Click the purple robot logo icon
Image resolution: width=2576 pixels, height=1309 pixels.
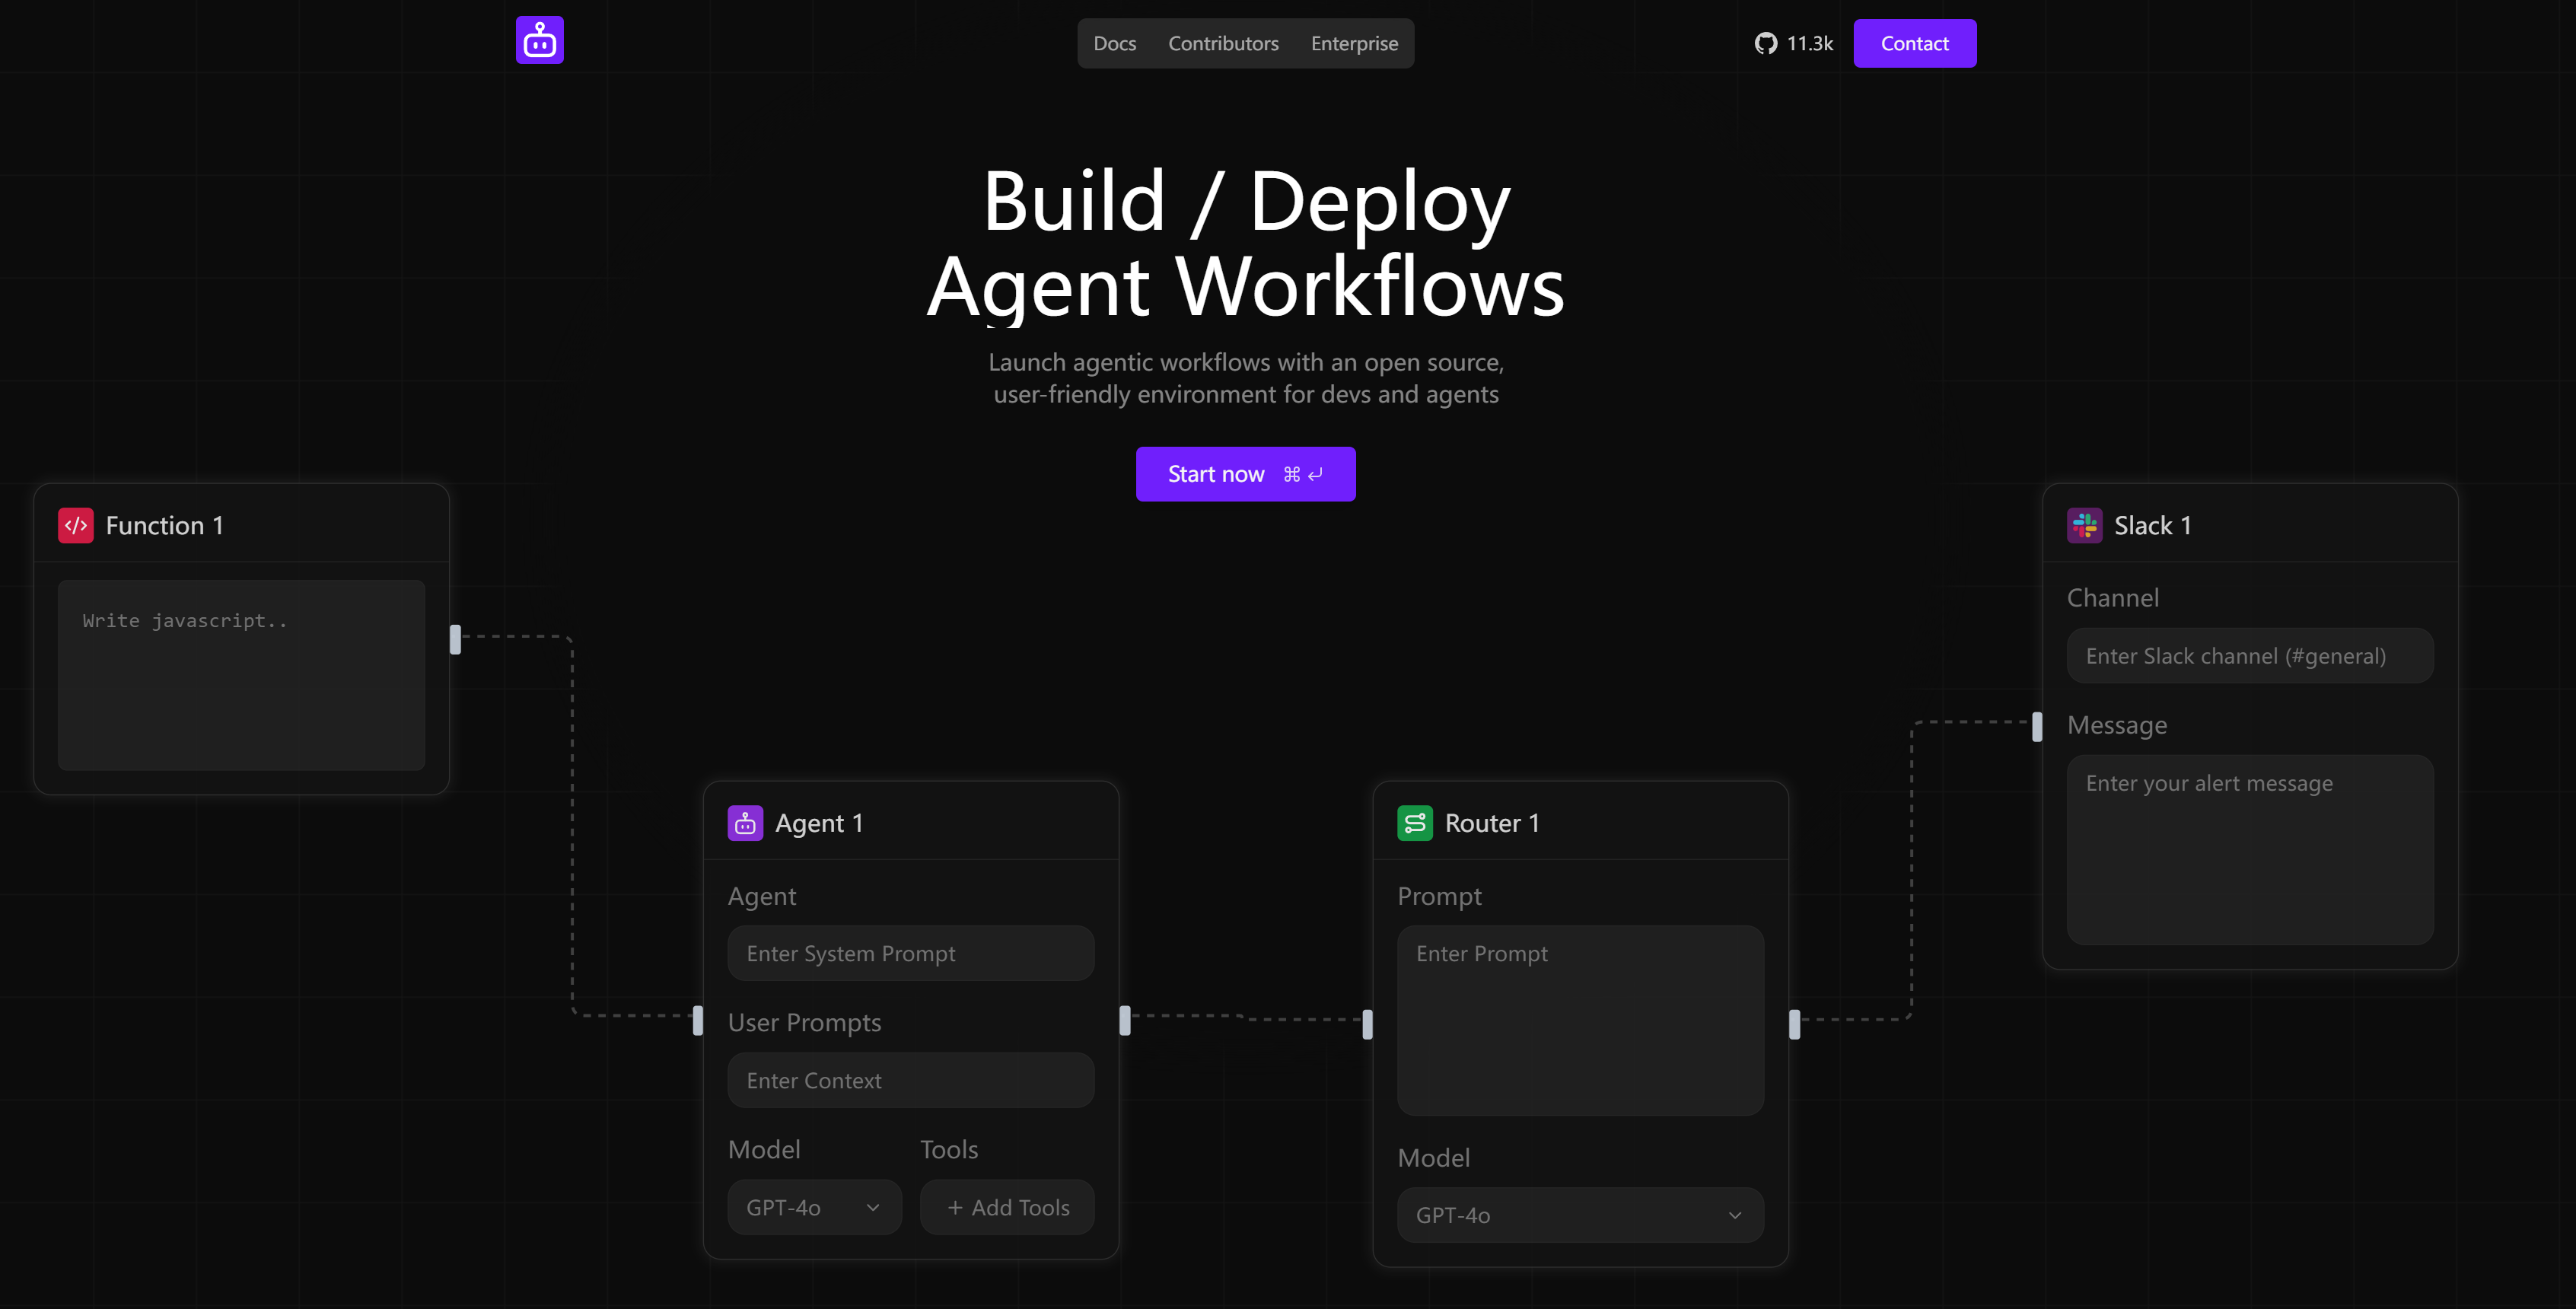(539, 40)
